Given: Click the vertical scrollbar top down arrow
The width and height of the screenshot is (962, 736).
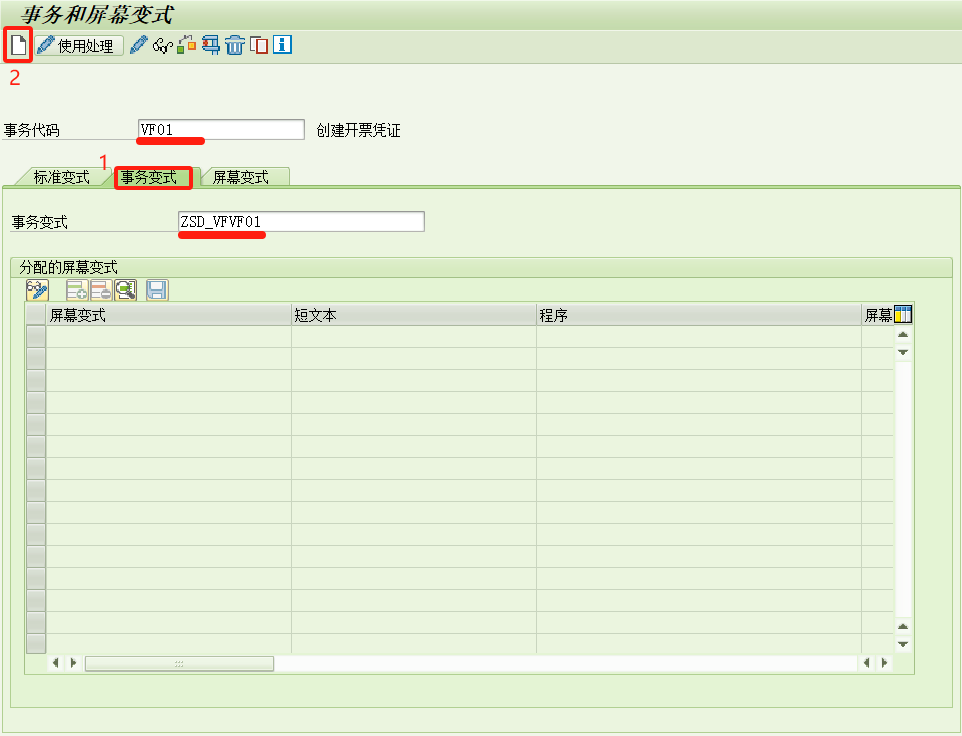Looking at the screenshot, I should tap(902, 352).
